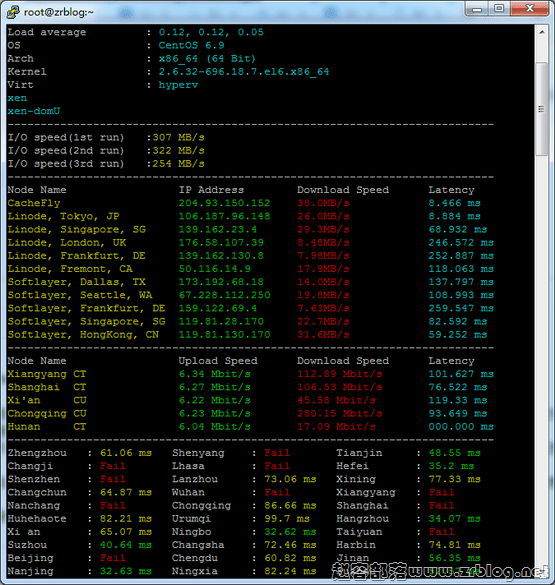Click the zrblog.net watermark link
Screen dimensions: 555x585
[440, 571]
